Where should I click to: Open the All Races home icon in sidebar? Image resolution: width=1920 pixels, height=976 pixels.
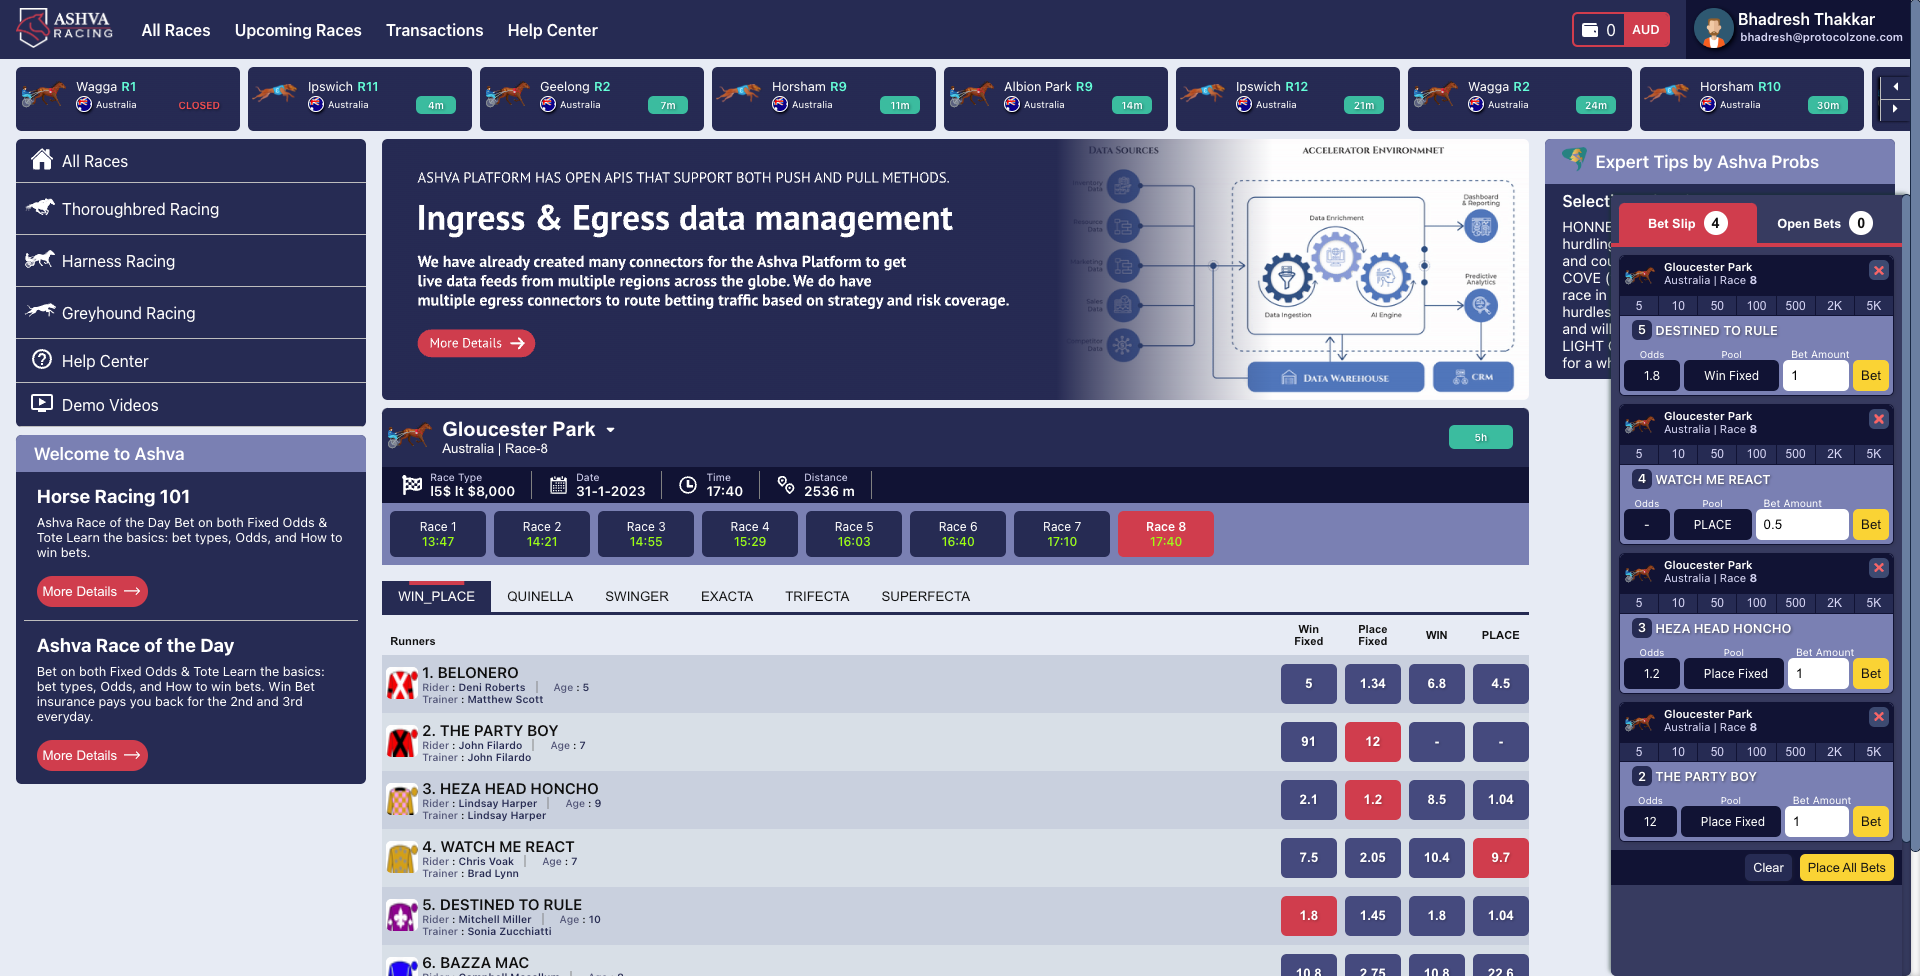click(x=42, y=160)
